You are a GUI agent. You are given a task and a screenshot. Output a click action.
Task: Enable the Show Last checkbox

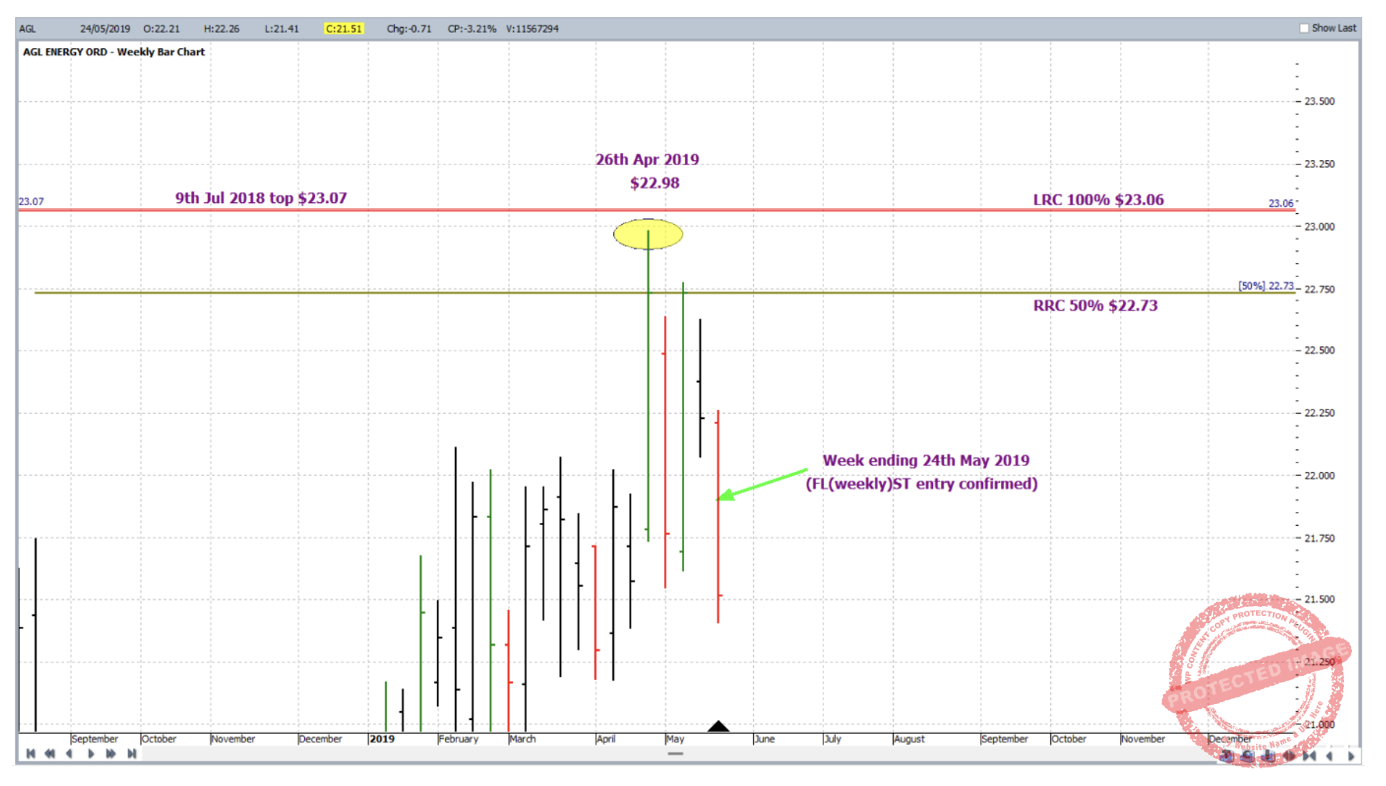tap(1304, 28)
